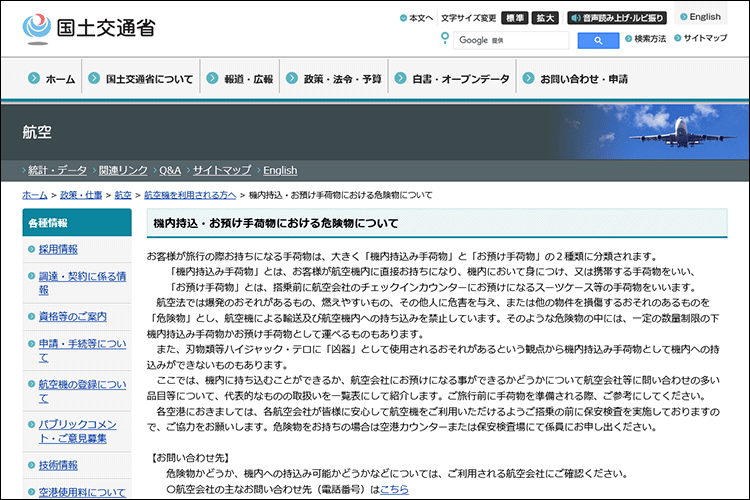Click the bullet icon beside 技術情報
The image size is (750, 500).
[x=32, y=465]
